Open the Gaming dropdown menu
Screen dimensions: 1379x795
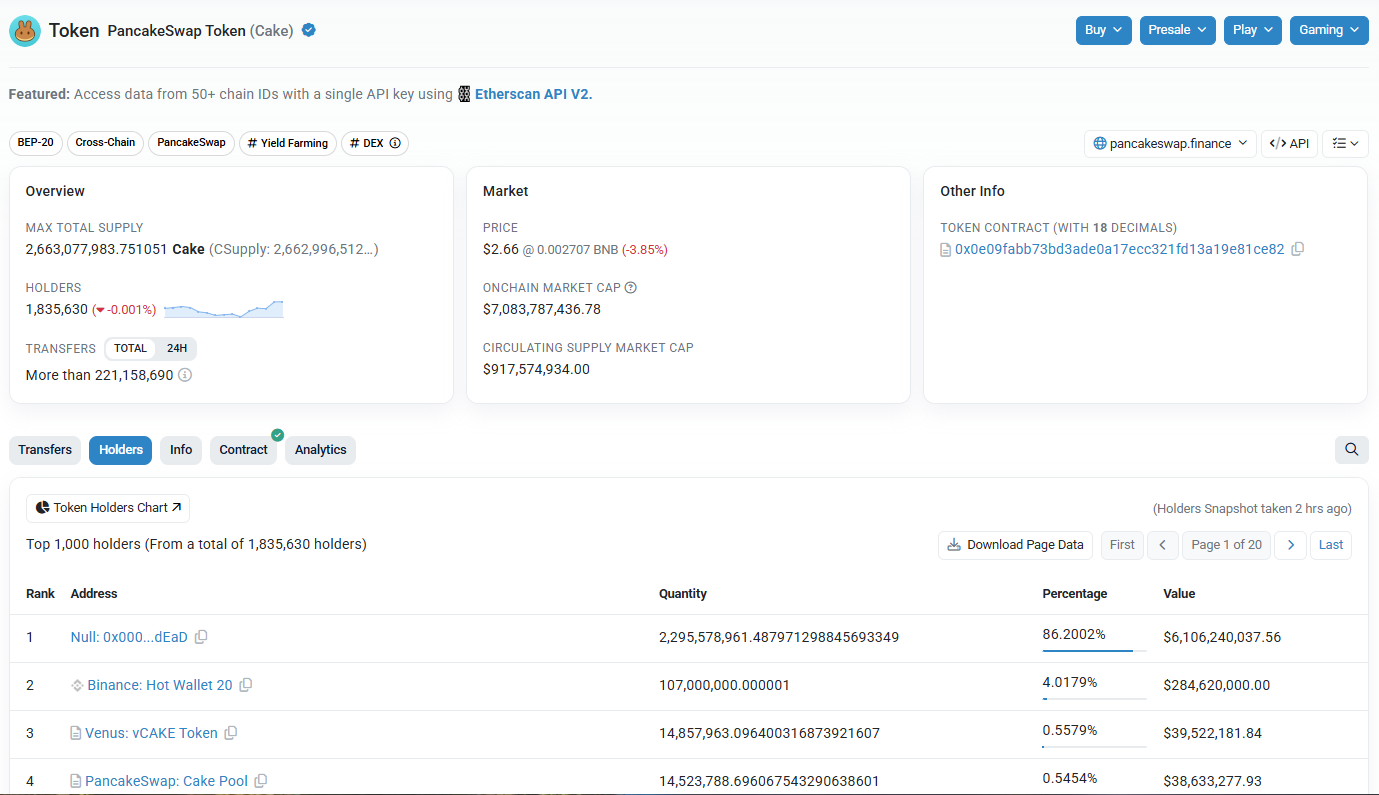[1328, 30]
